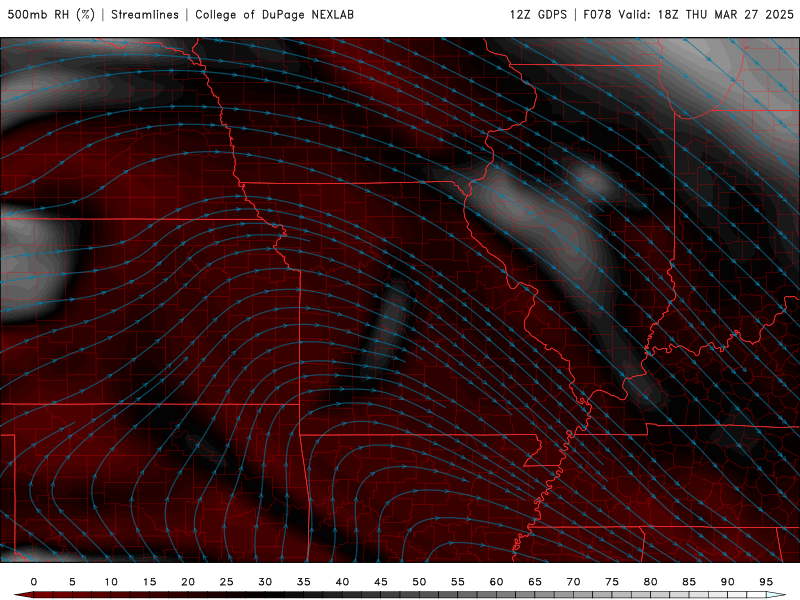Image resolution: width=800 pixels, height=600 pixels.
Task: Click the legend value "0"
Action: pyautogui.click(x=34, y=582)
